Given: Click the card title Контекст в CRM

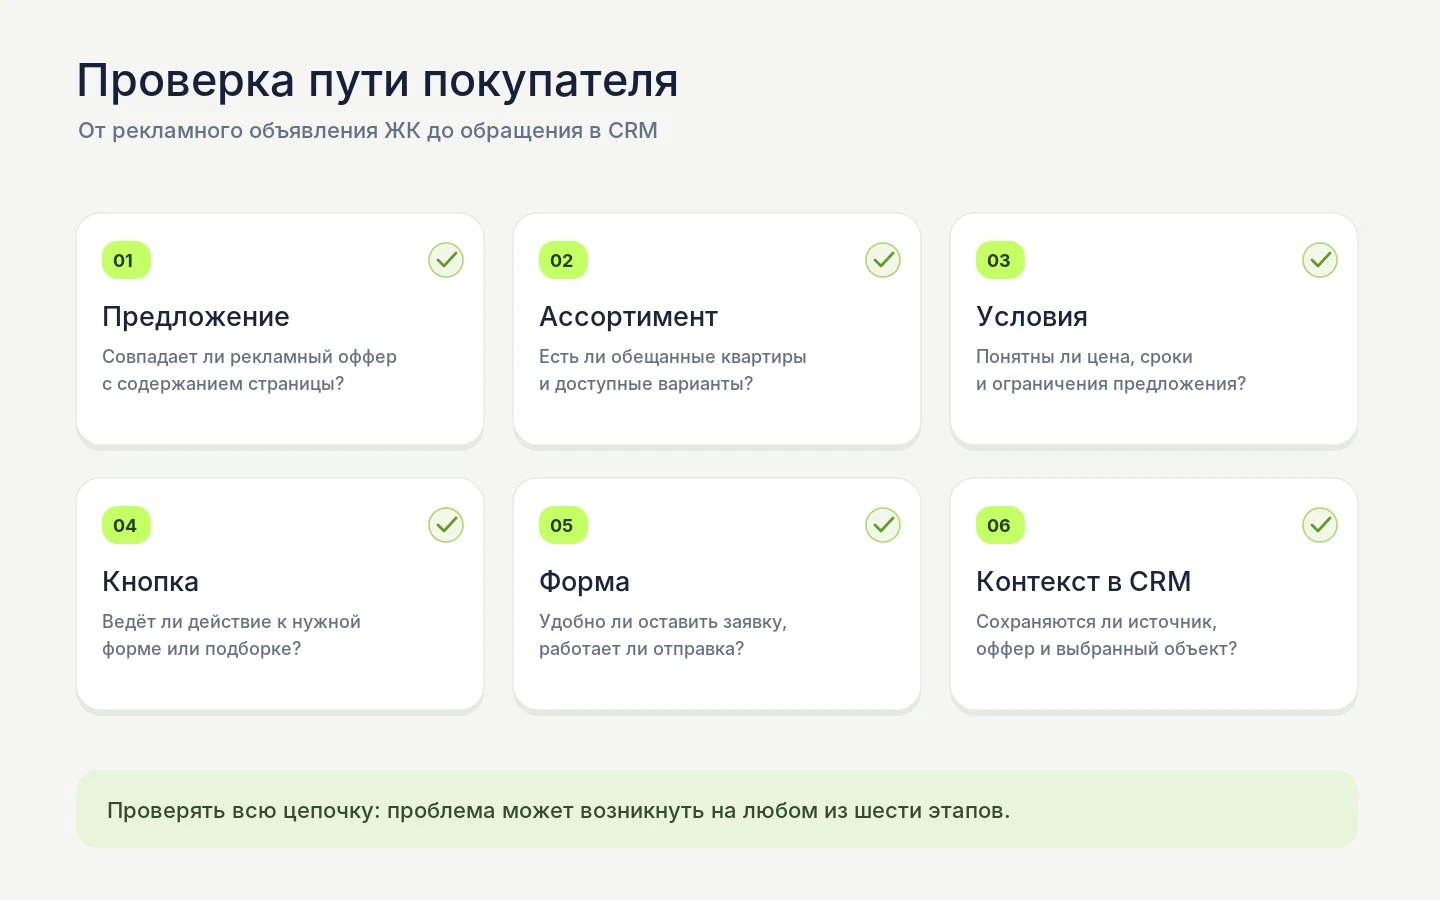Looking at the screenshot, I should 1083,582.
